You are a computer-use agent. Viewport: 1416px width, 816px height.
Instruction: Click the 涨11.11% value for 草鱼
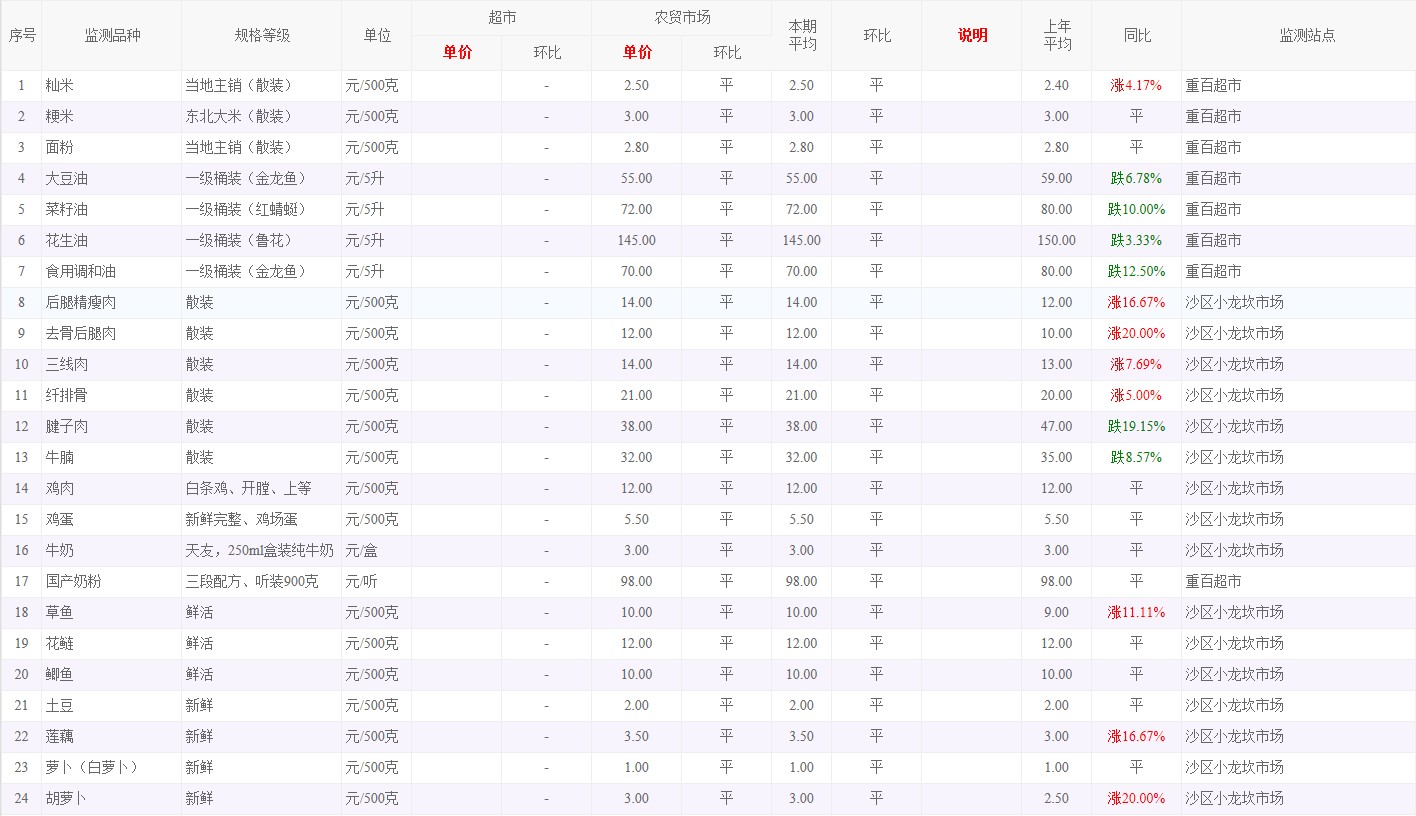pyautogui.click(x=1136, y=613)
